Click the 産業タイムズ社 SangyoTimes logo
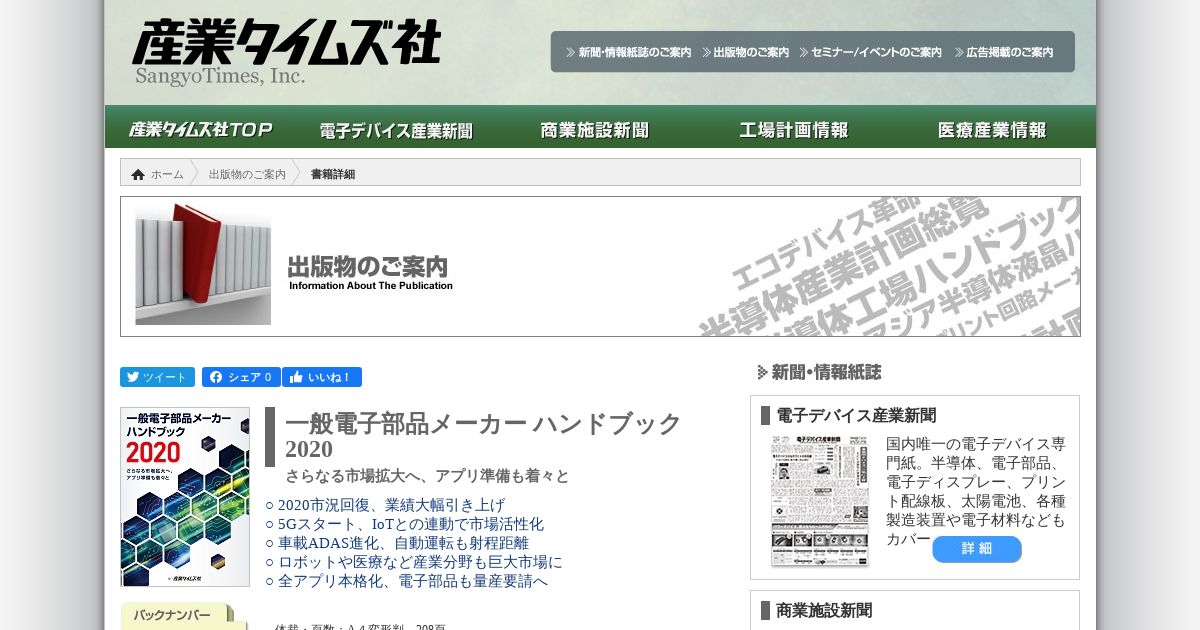 point(286,53)
